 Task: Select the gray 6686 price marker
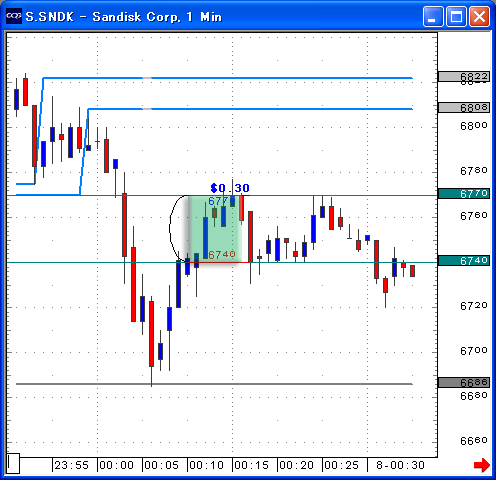[464, 382]
